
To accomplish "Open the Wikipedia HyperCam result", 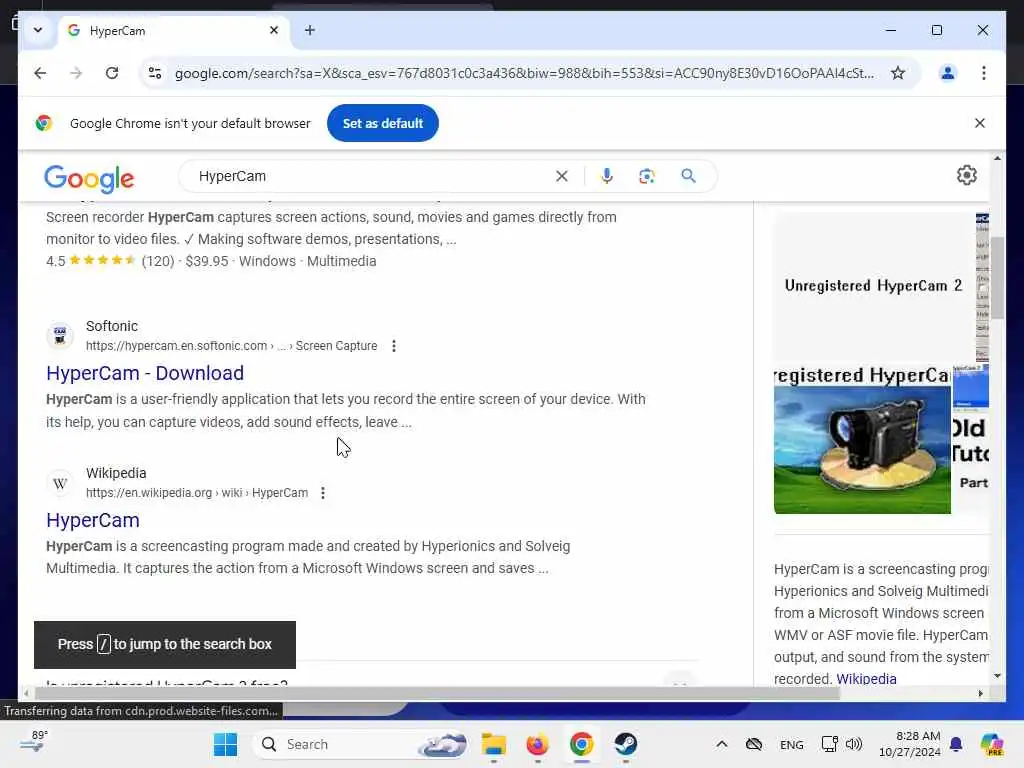I will click(93, 520).
